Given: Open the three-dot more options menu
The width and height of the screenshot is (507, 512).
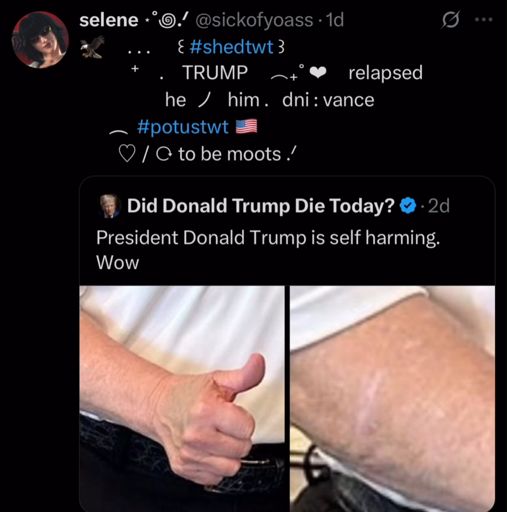Looking at the screenshot, I should pyautogui.click(x=484, y=20).
